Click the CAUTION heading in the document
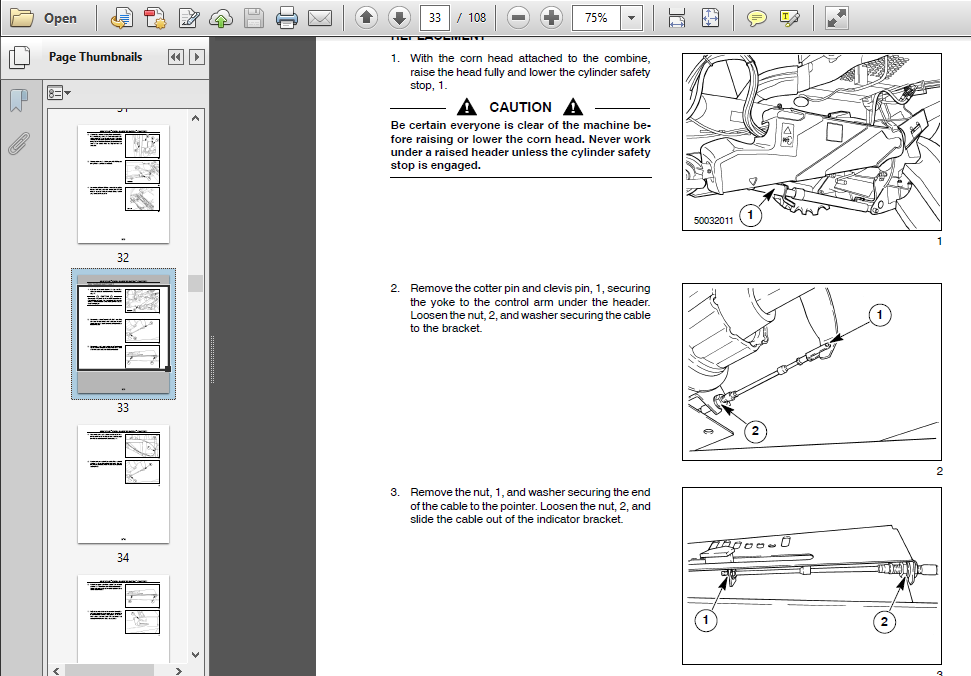The width and height of the screenshot is (971, 676). [x=520, y=107]
